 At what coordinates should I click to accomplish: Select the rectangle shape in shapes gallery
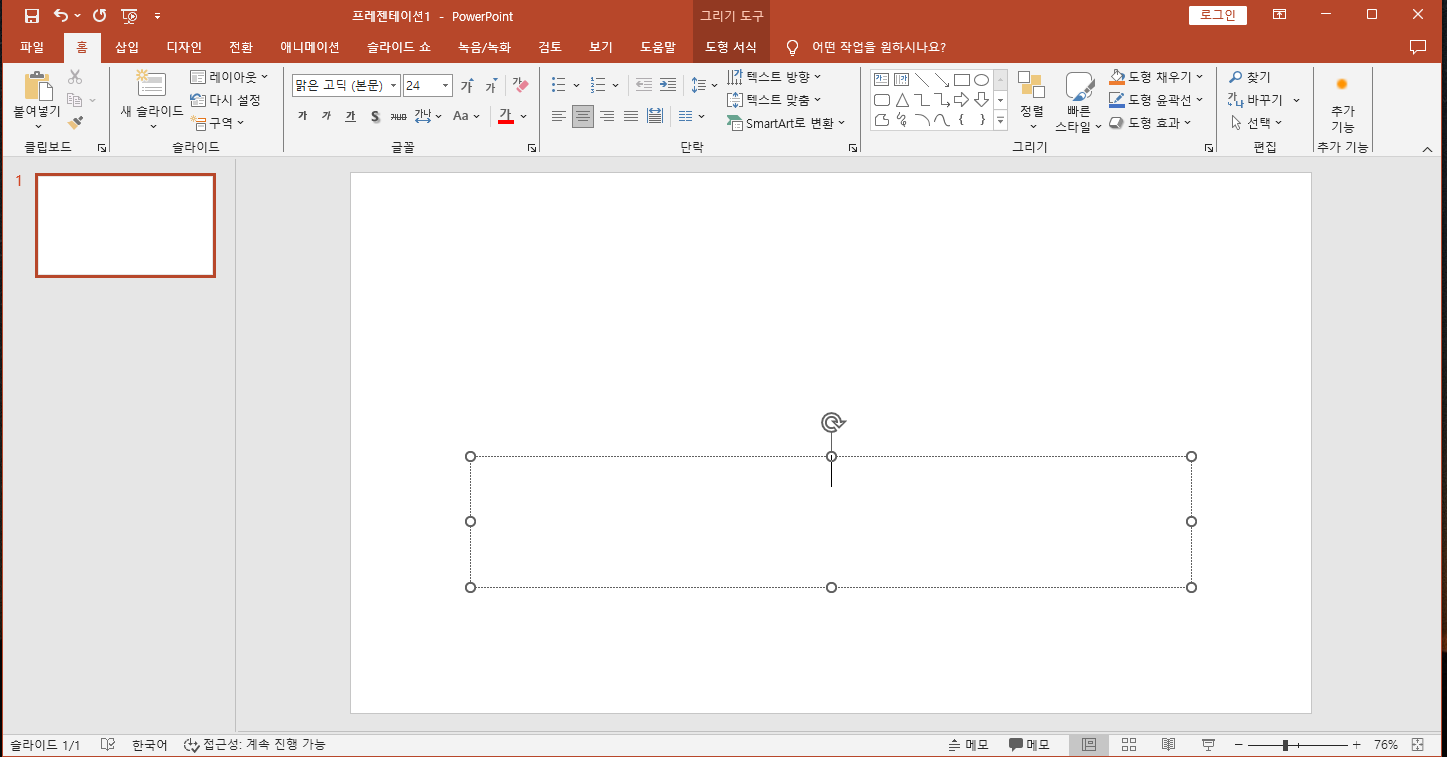(961, 80)
